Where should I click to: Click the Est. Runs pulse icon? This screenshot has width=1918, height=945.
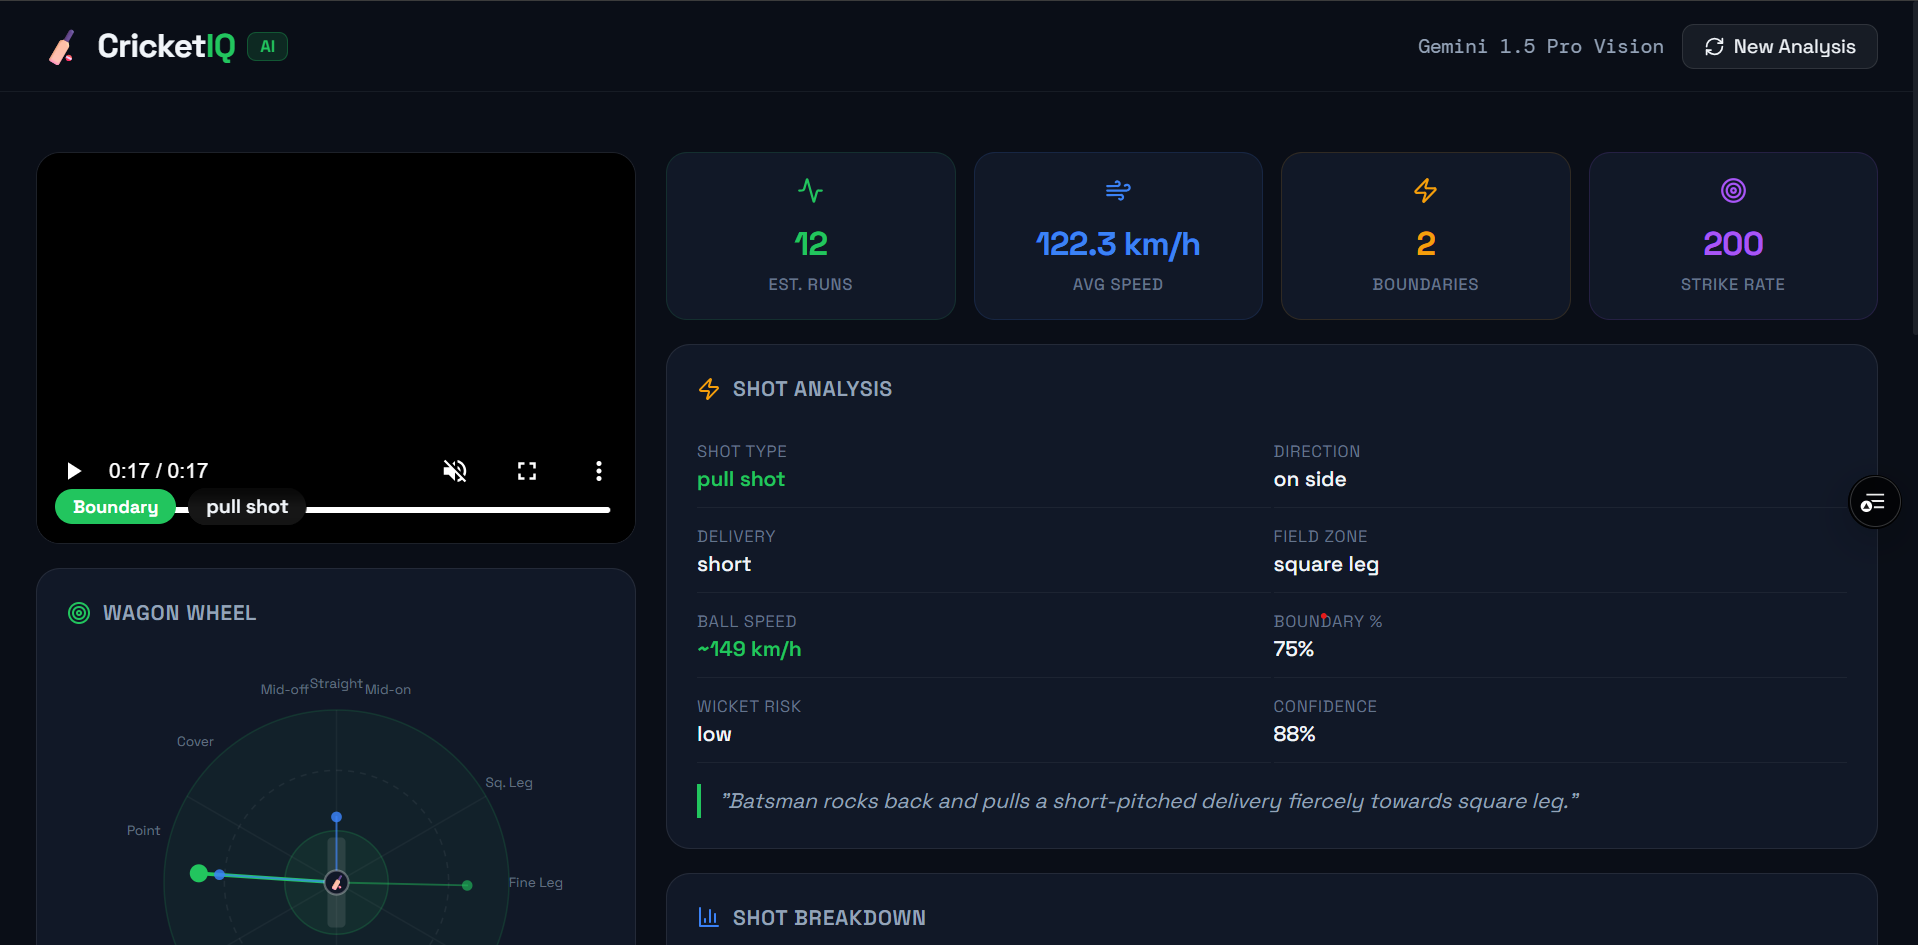pos(810,190)
